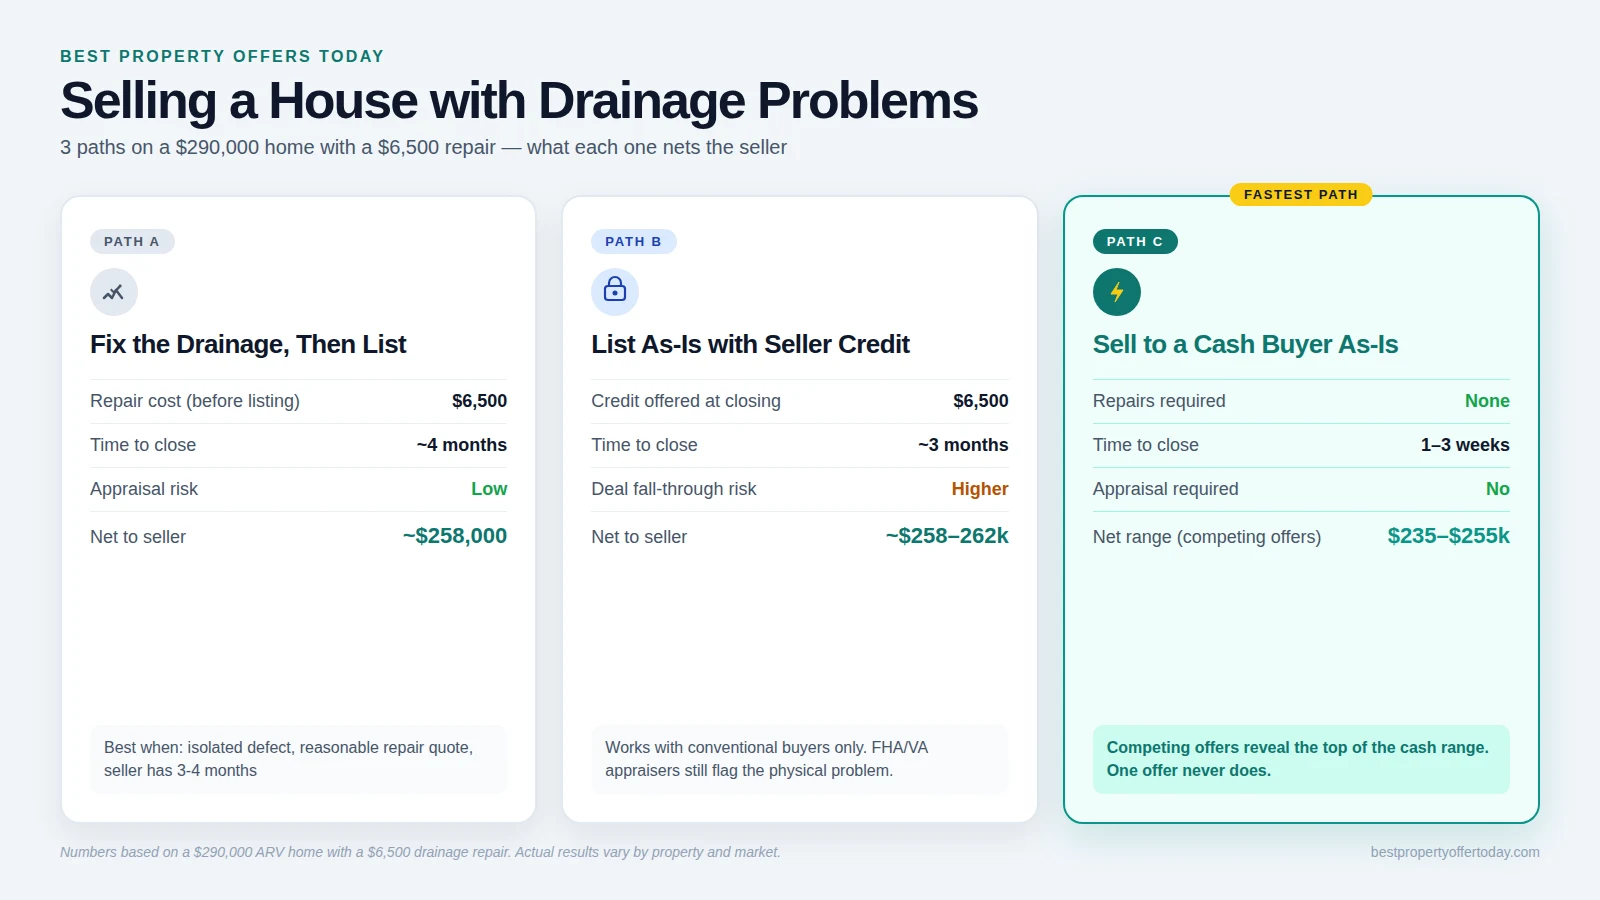Click the '1–3 weeks' time to close value
1600x900 pixels.
click(1465, 445)
